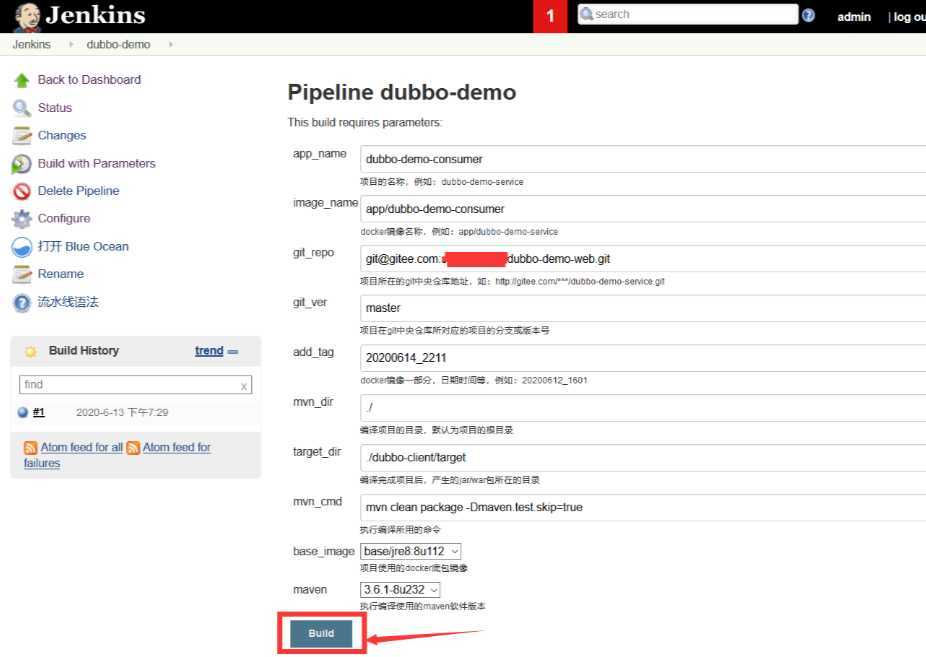Click the Atom feed for failures RSS icon

pos(133,448)
